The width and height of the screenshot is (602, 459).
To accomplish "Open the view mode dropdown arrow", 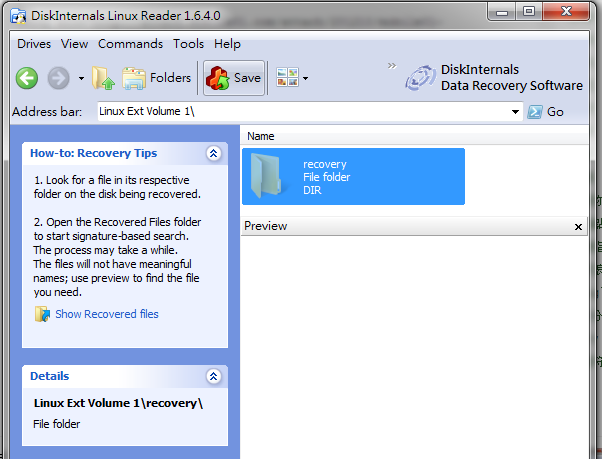I will click(x=305, y=78).
